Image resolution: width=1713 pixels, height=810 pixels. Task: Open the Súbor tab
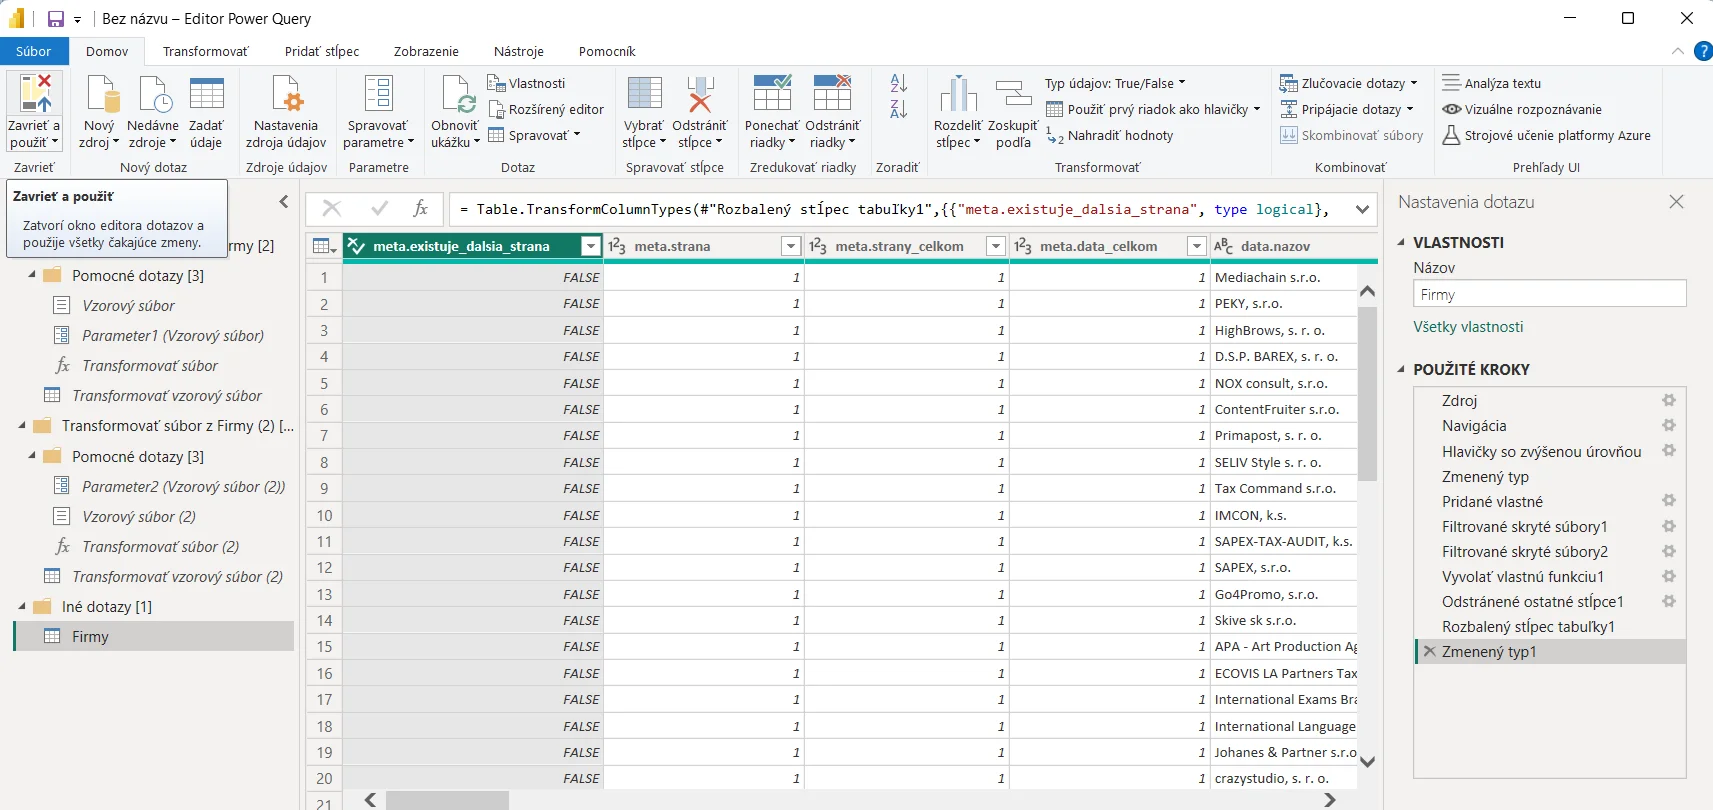33,51
